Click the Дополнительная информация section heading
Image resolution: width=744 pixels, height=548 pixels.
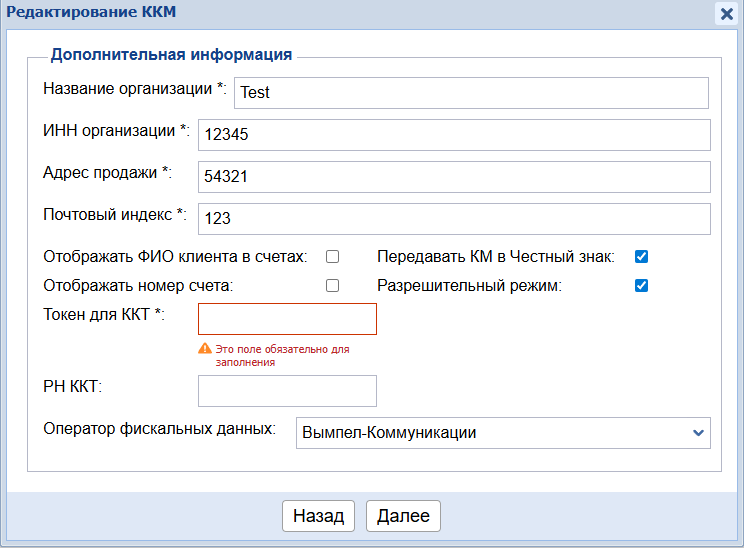point(171,55)
